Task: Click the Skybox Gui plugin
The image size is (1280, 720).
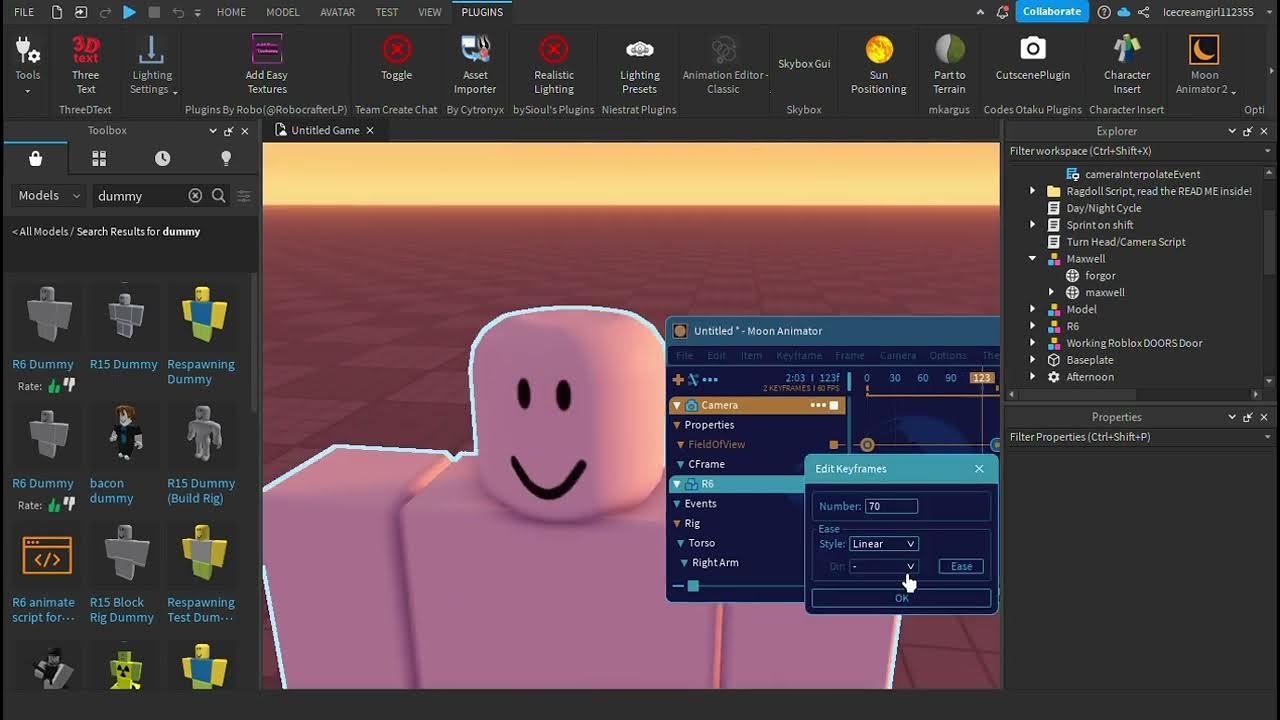Action: tap(804, 64)
